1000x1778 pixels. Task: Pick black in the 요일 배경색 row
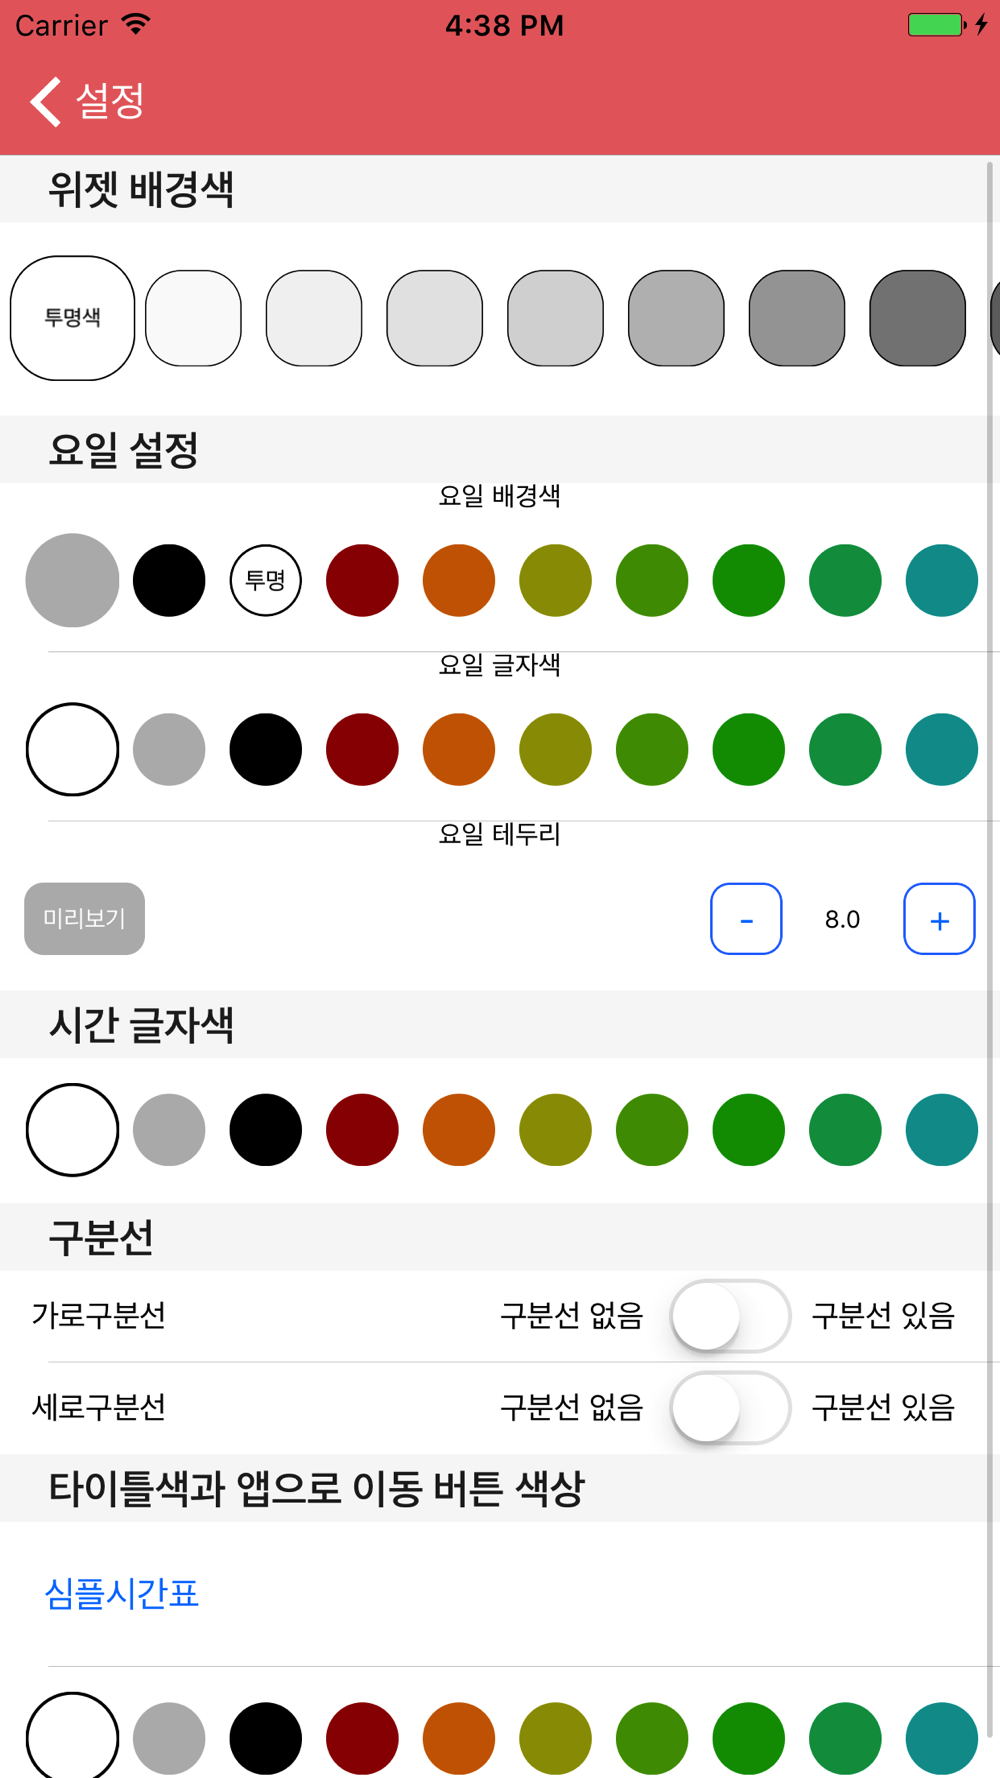(169, 580)
